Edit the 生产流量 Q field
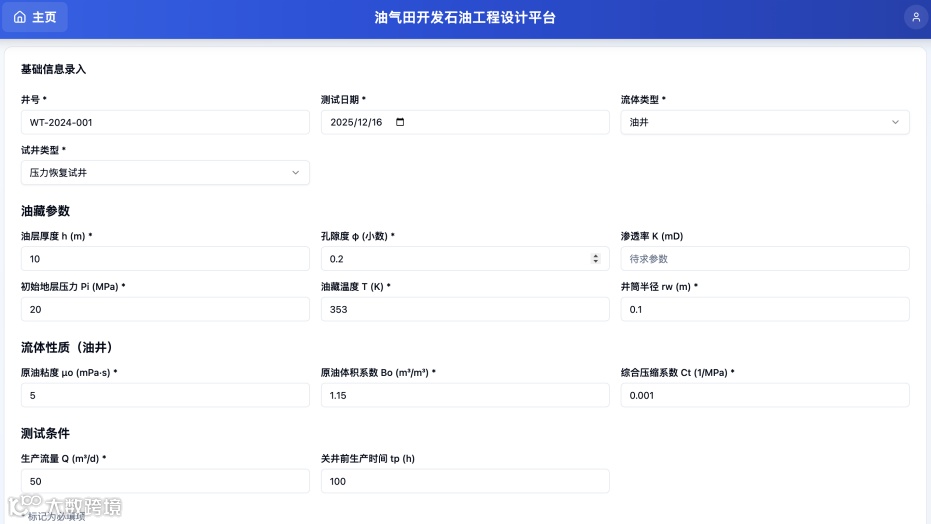The image size is (931, 524). (x=165, y=481)
